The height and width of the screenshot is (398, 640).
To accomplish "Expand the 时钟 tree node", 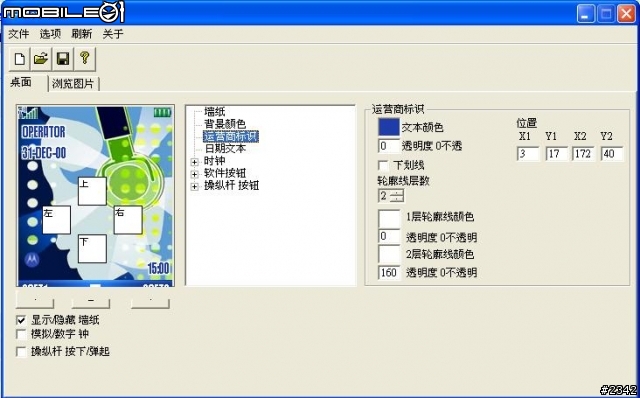I will pos(195,162).
